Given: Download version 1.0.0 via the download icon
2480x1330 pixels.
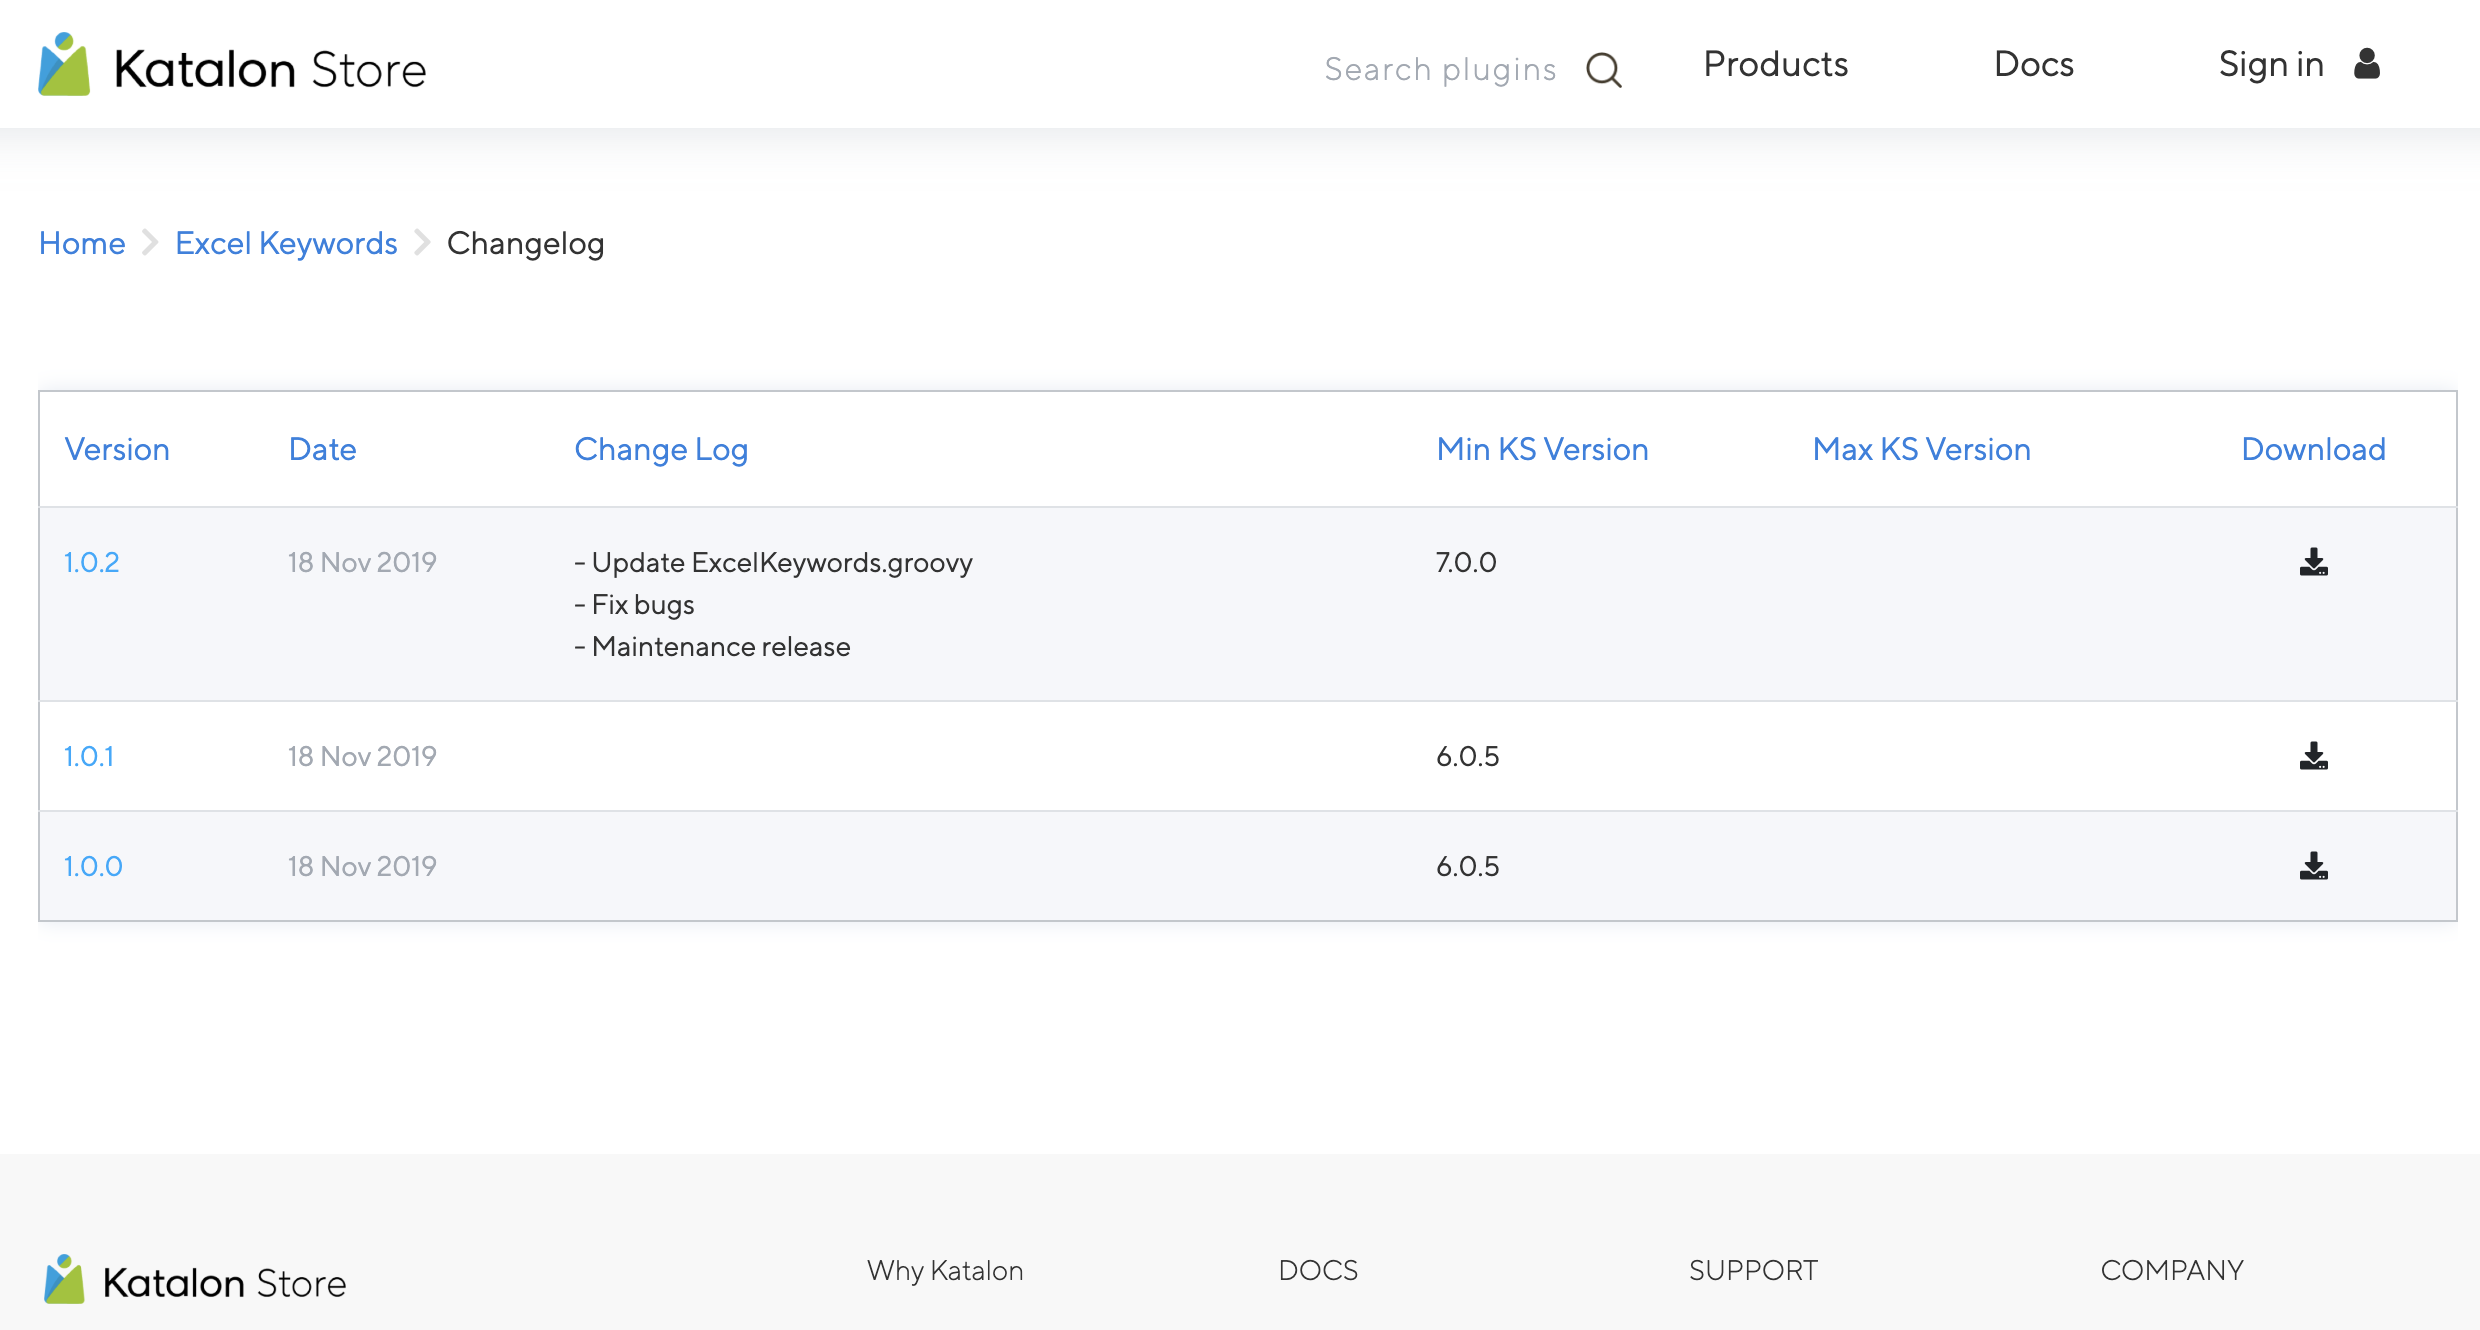Looking at the screenshot, I should 2313,866.
